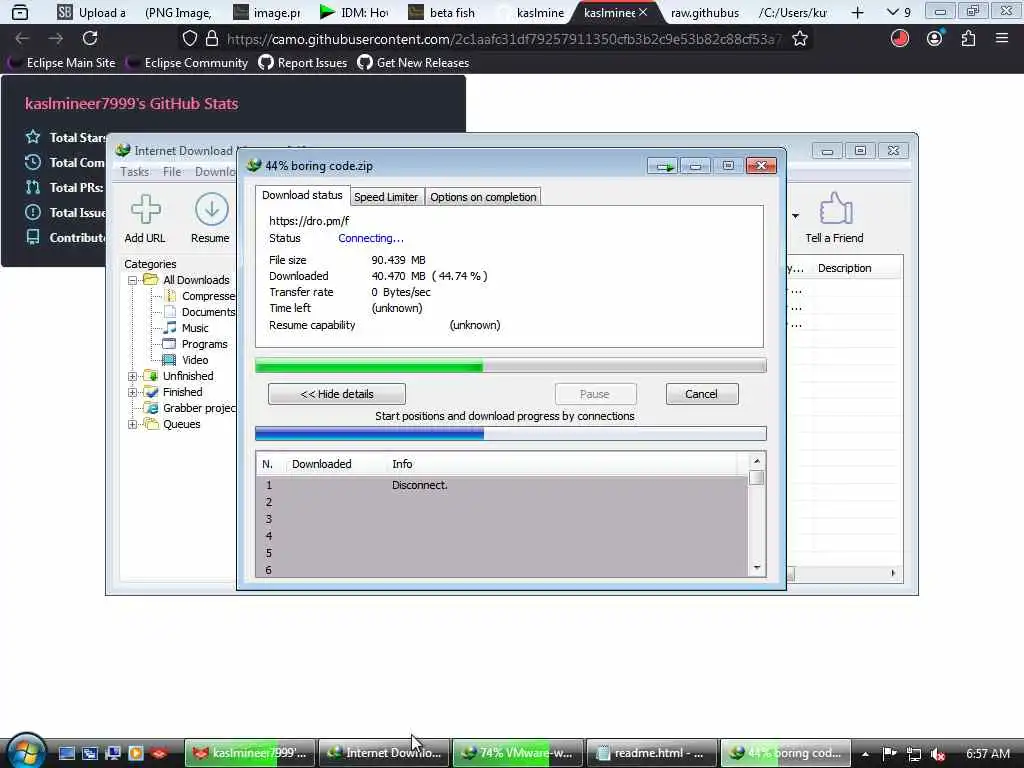Select the Music category in IDM
This screenshot has height=768, width=1024.
pyautogui.click(x=195, y=328)
